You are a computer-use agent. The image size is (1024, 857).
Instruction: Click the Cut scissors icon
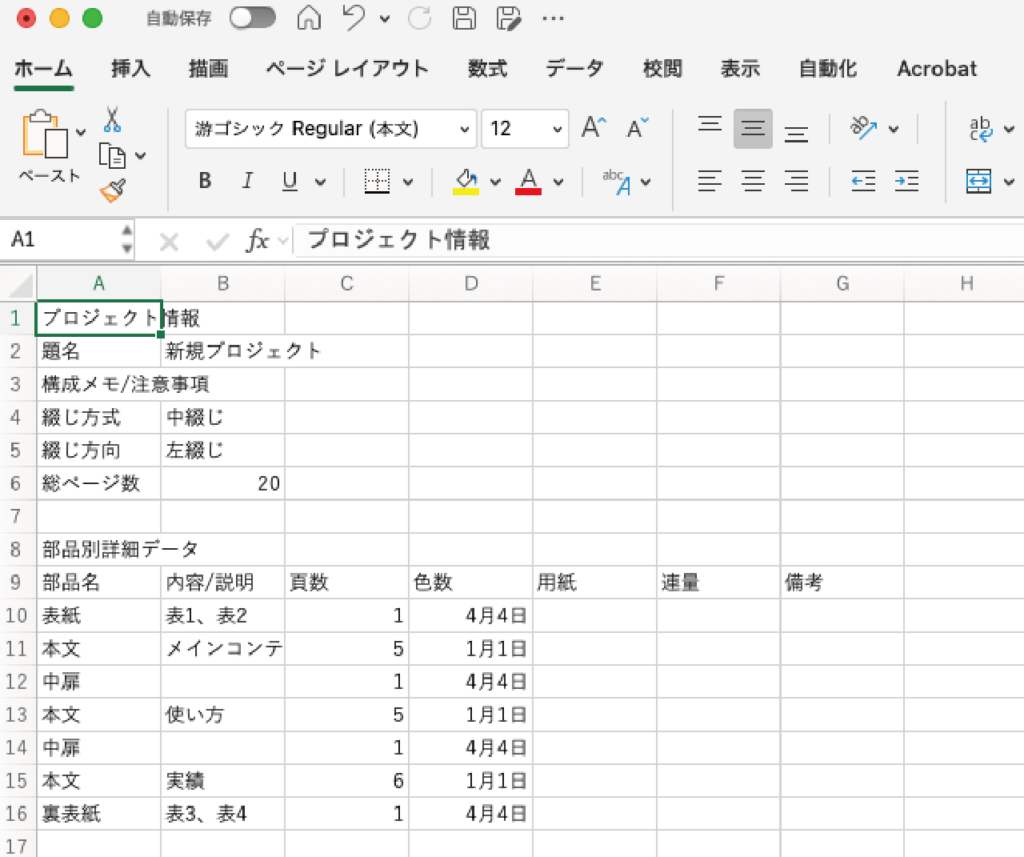point(112,120)
